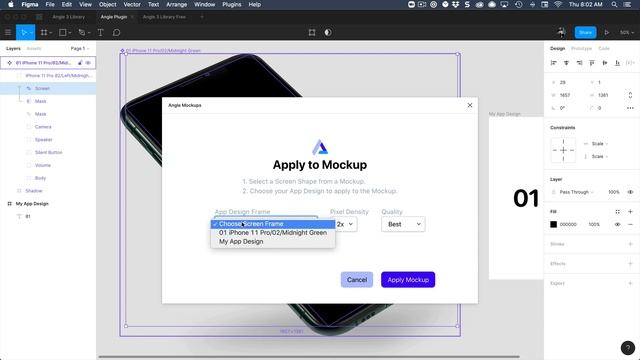This screenshot has height=360, width=640.
Task: Remove the fill with the minus icon
Action: [x=630, y=224]
